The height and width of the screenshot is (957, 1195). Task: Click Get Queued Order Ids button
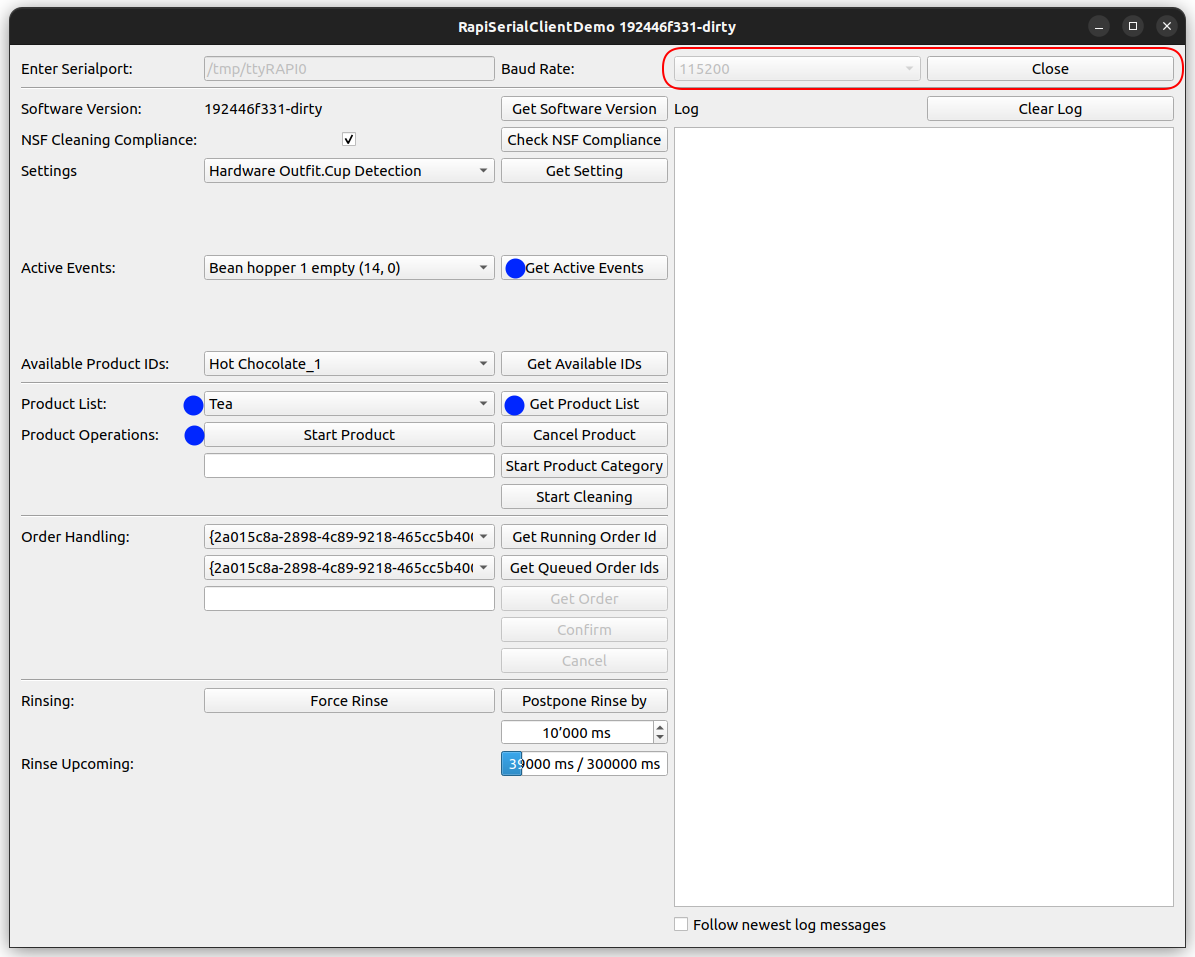(584, 568)
